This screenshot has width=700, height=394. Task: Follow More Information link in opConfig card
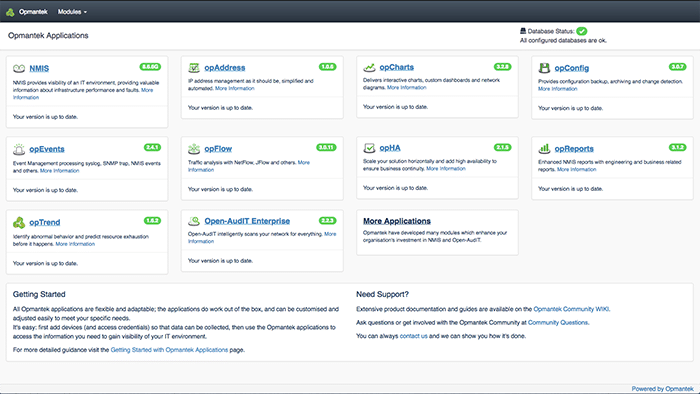(558, 89)
